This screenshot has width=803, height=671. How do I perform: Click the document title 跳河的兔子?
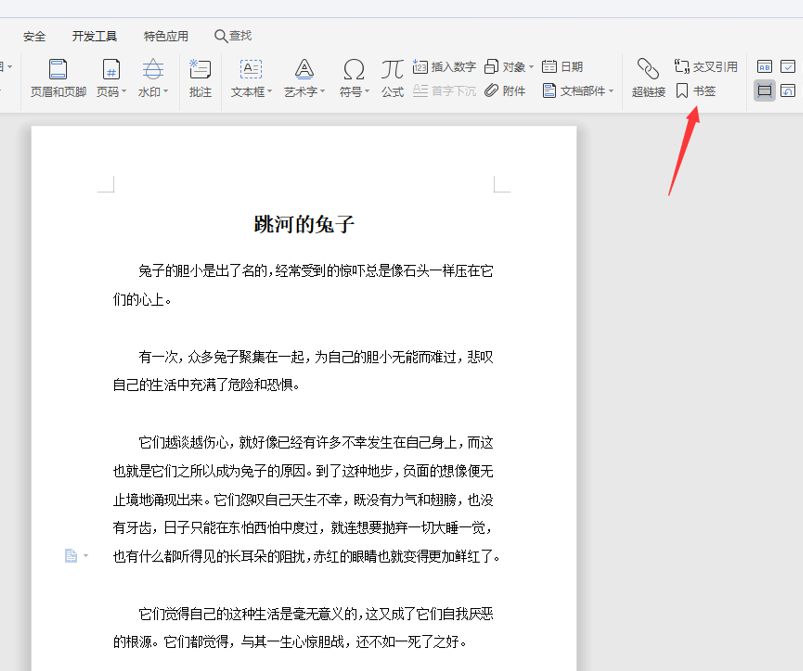pos(304,224)
